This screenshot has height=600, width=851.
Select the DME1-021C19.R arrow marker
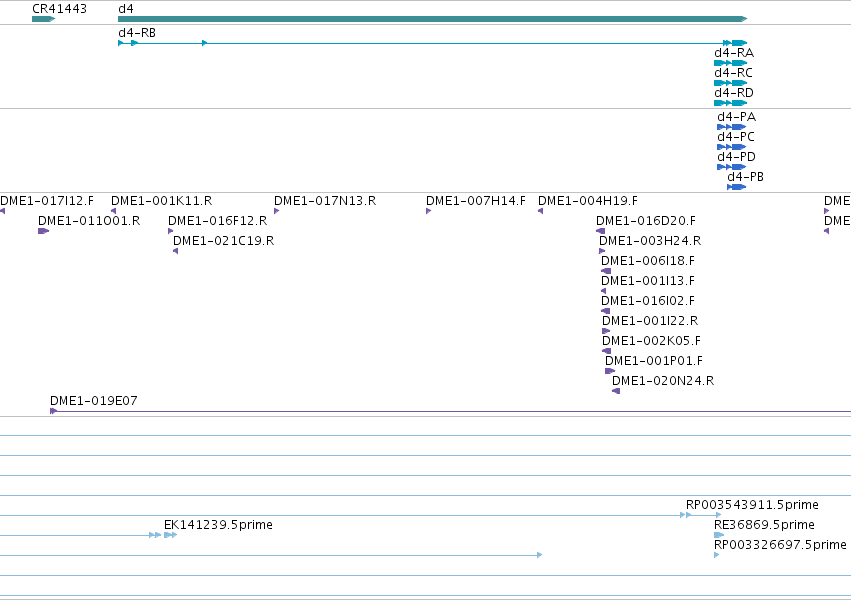[x=175, y=251]
